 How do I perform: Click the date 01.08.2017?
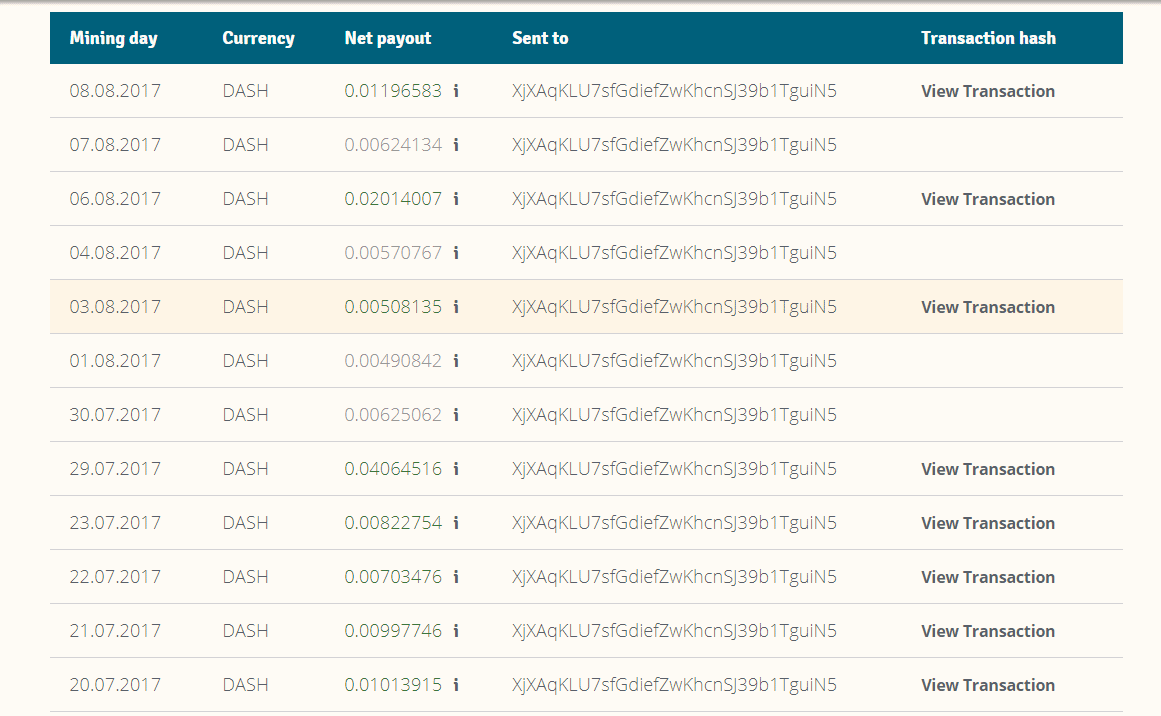(115, 361)
